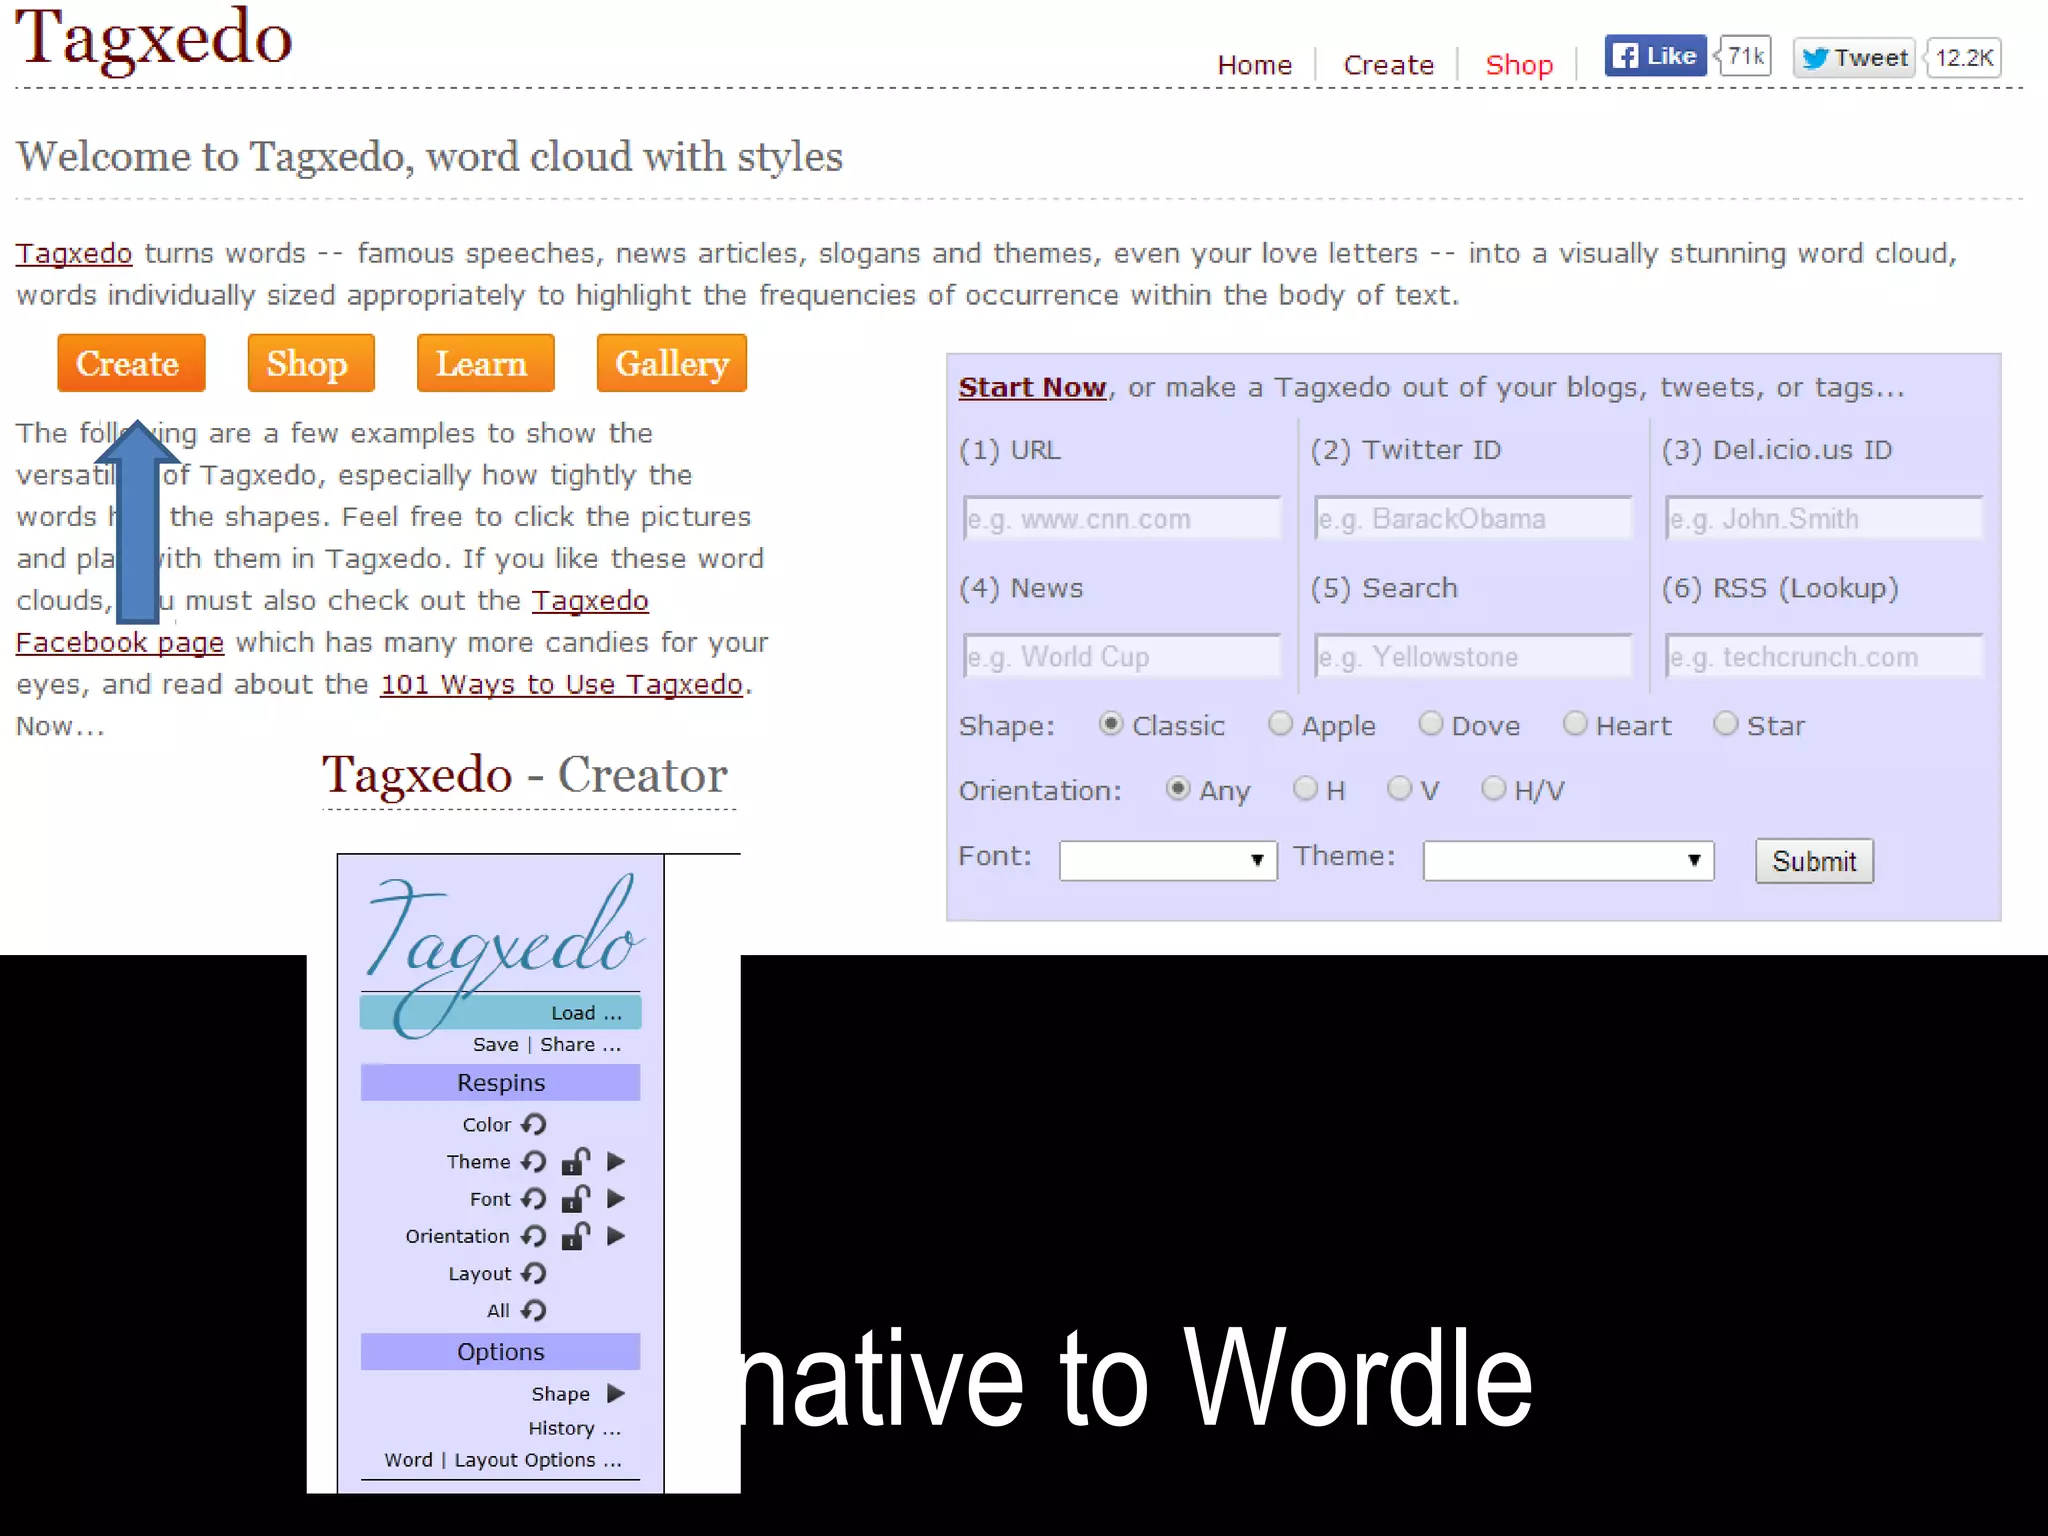The image size is (2048, 1536).
Task: Respin All settings icon
Action: pyautogui.click(x=534, y=1310)
